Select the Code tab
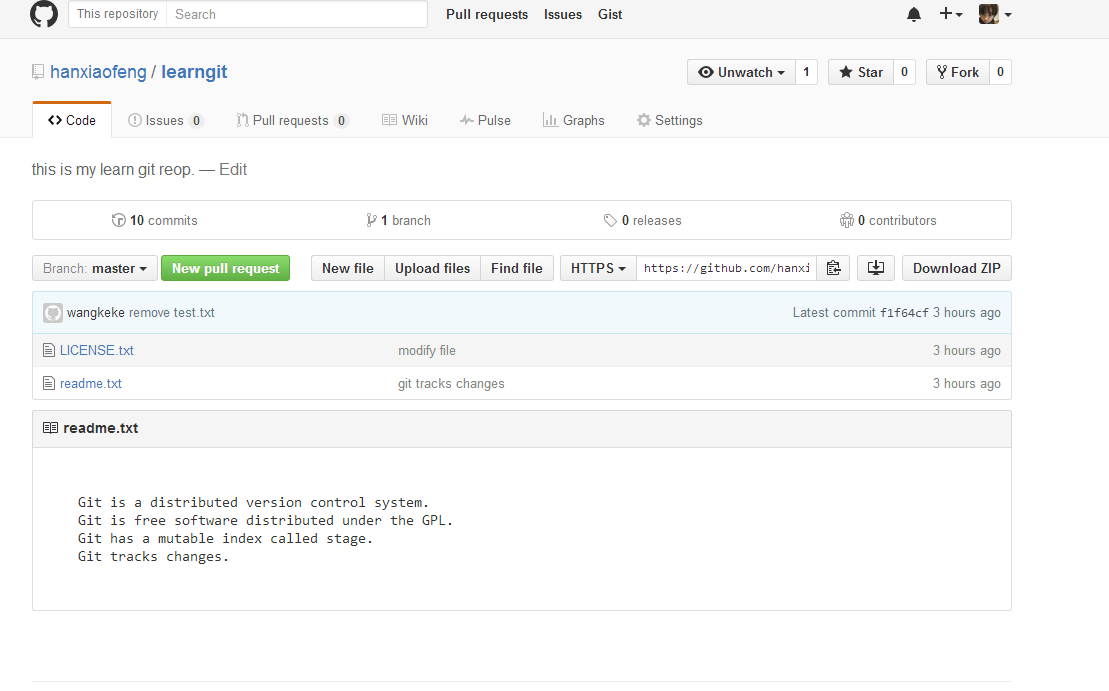This screenshot has width=1109, height=691. (x=71, y=120)
